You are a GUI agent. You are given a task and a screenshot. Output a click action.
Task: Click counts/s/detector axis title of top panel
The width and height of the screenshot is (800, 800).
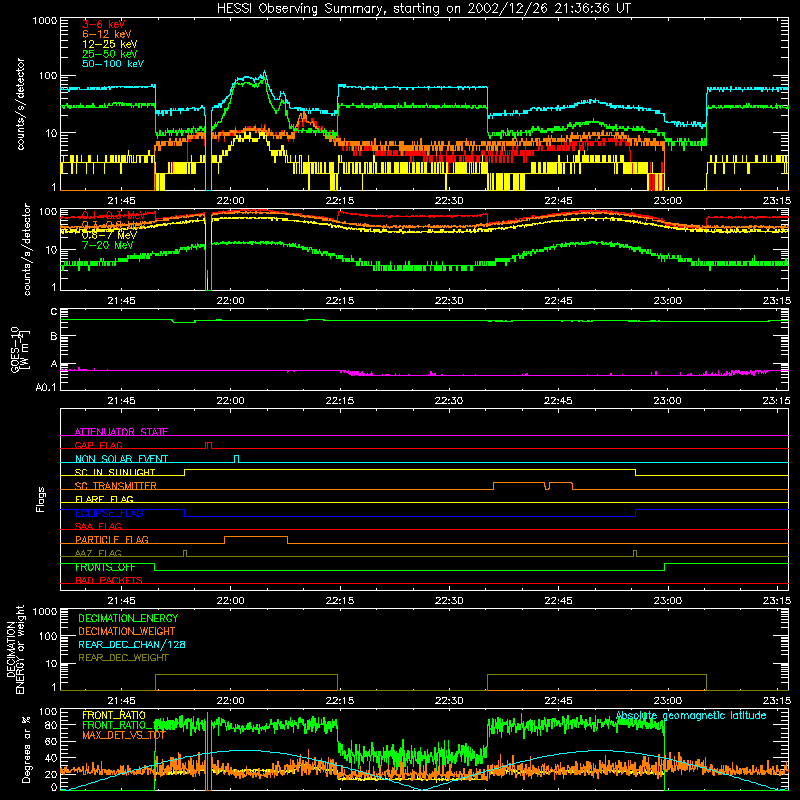tap(20, 104)
